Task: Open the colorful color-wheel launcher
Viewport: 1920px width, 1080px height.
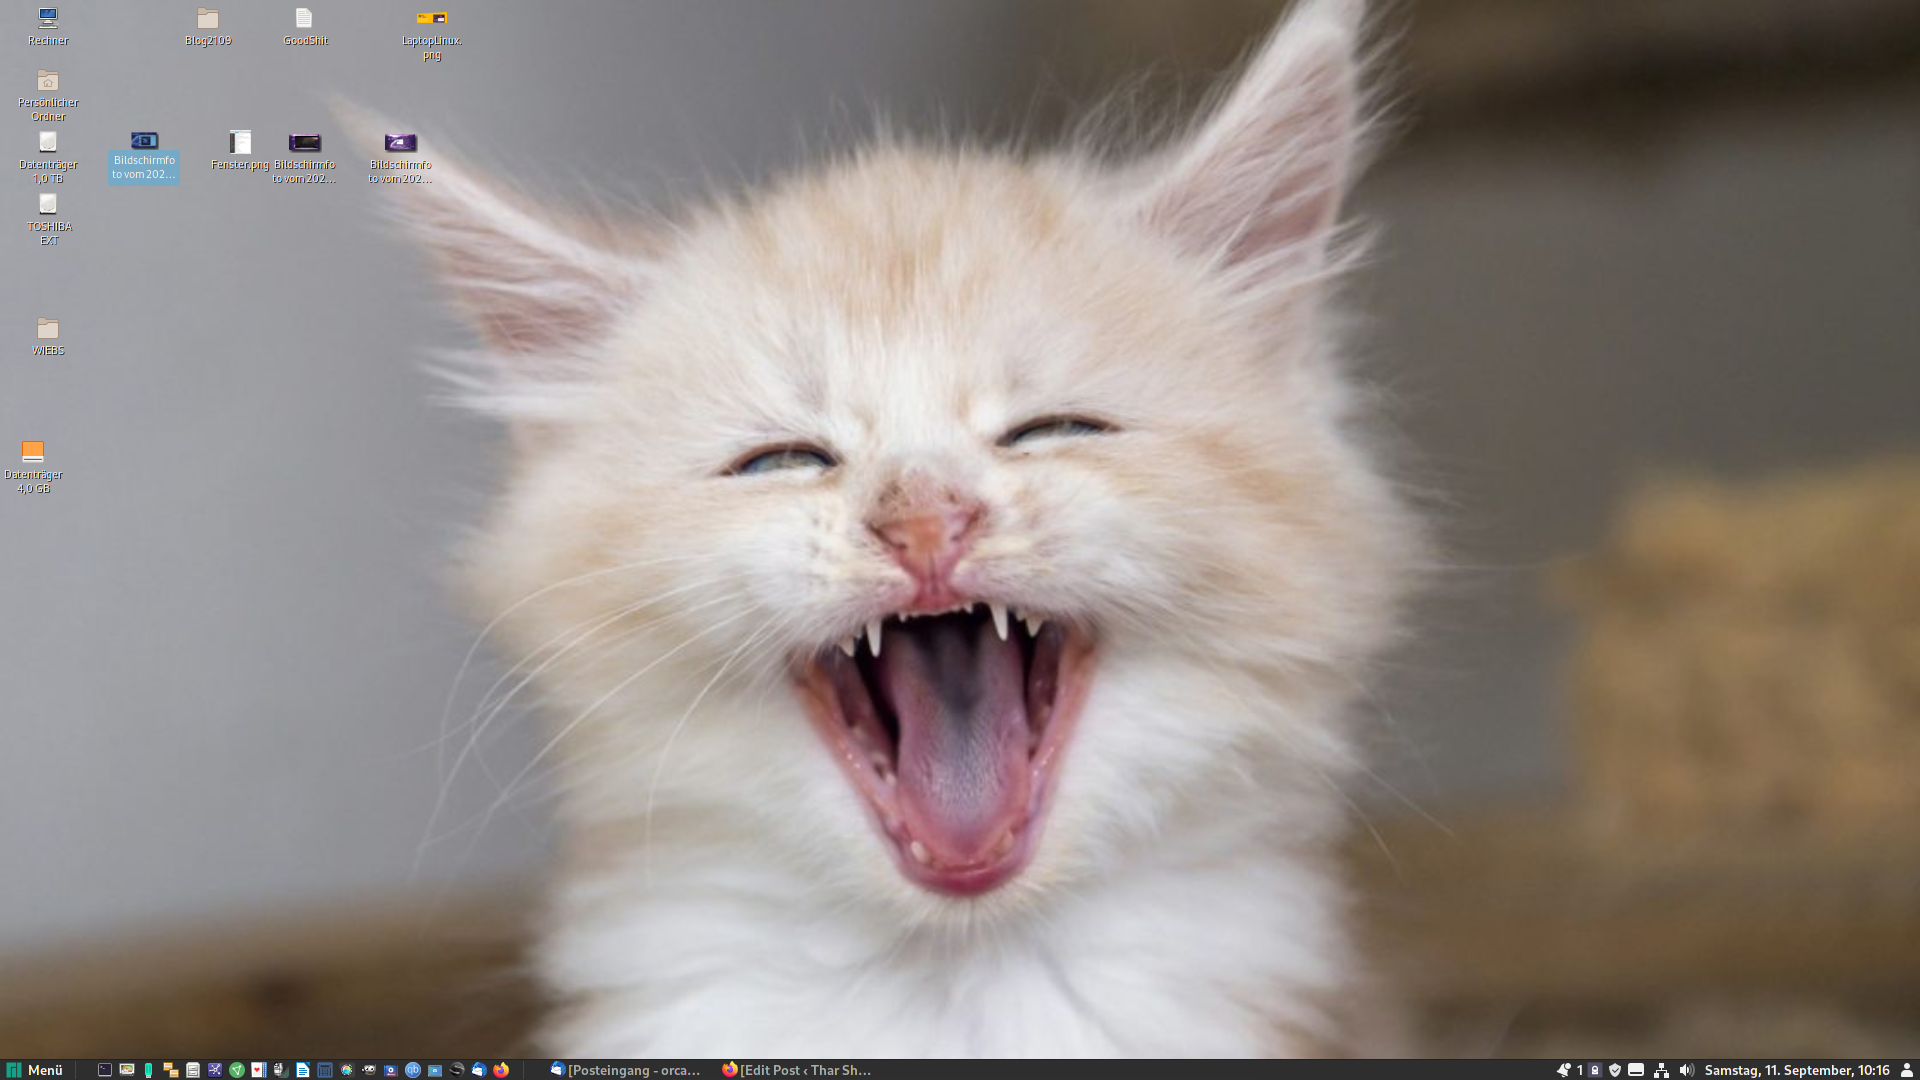Action: 347,1070
